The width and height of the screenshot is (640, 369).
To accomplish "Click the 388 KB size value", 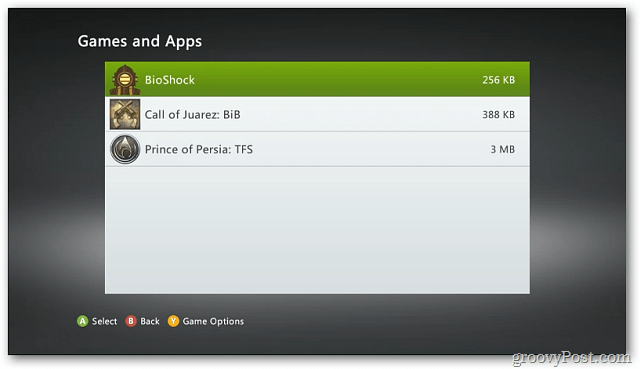I will 498,115.
